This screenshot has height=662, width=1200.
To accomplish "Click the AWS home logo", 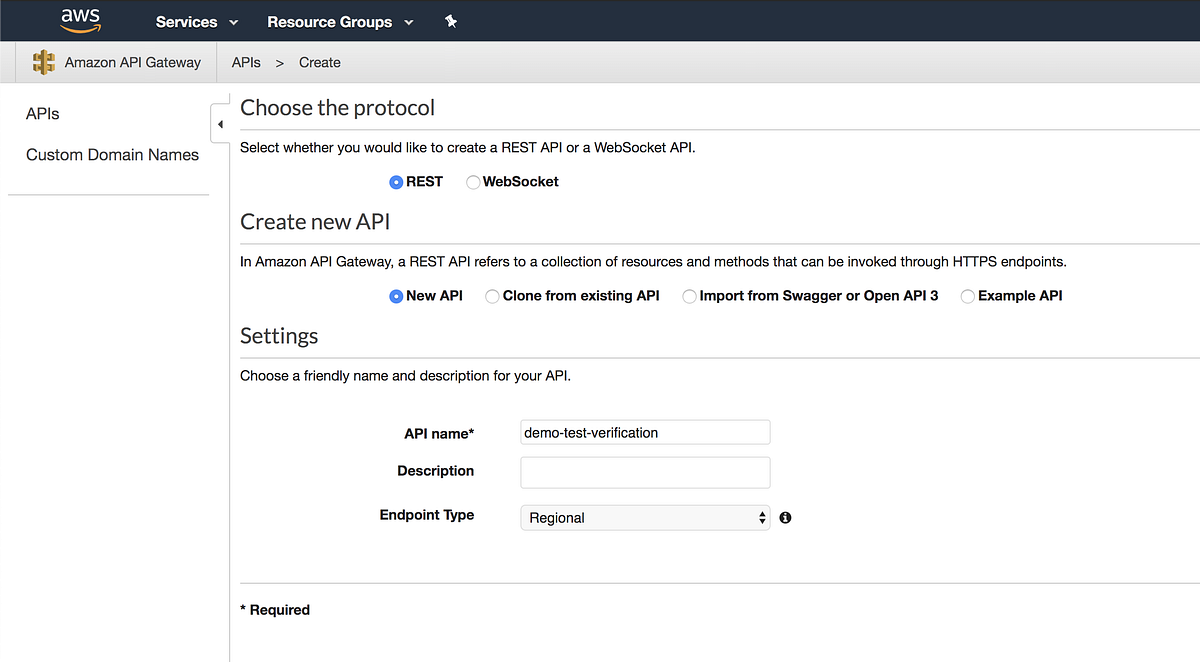I will point(80,20).
